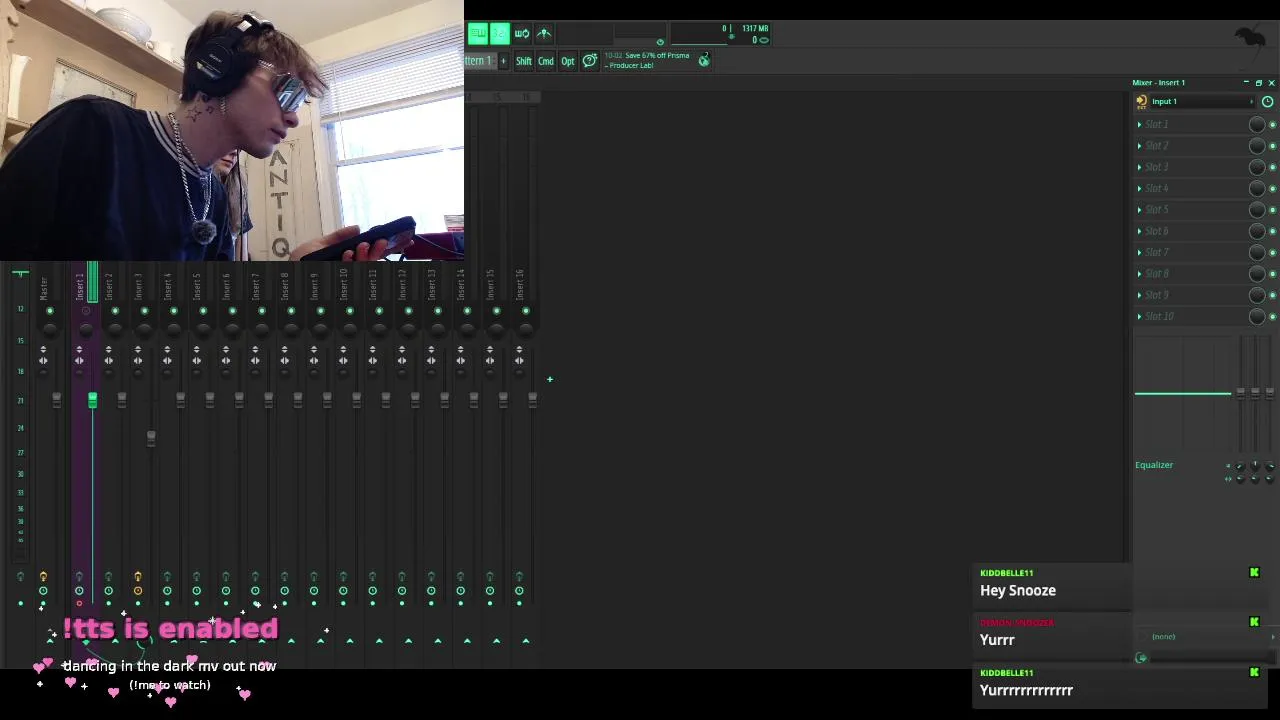Open the Piano roll view button

tap(478, 34)
